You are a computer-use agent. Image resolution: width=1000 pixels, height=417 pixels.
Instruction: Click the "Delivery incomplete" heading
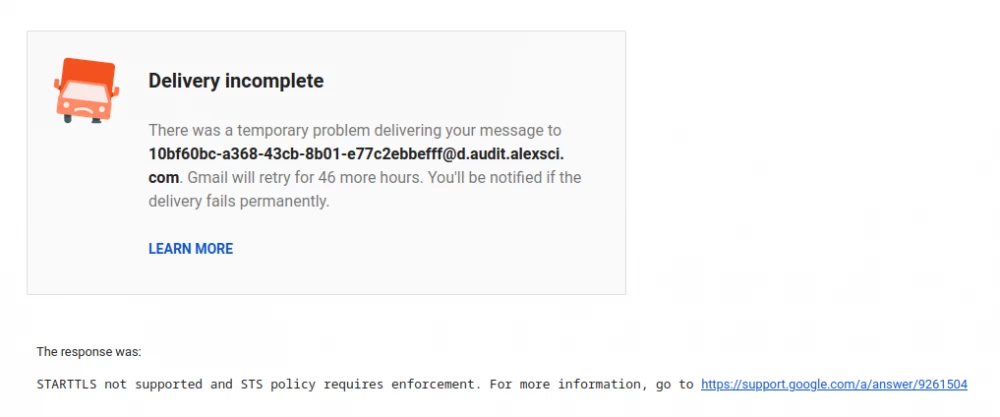236,81
